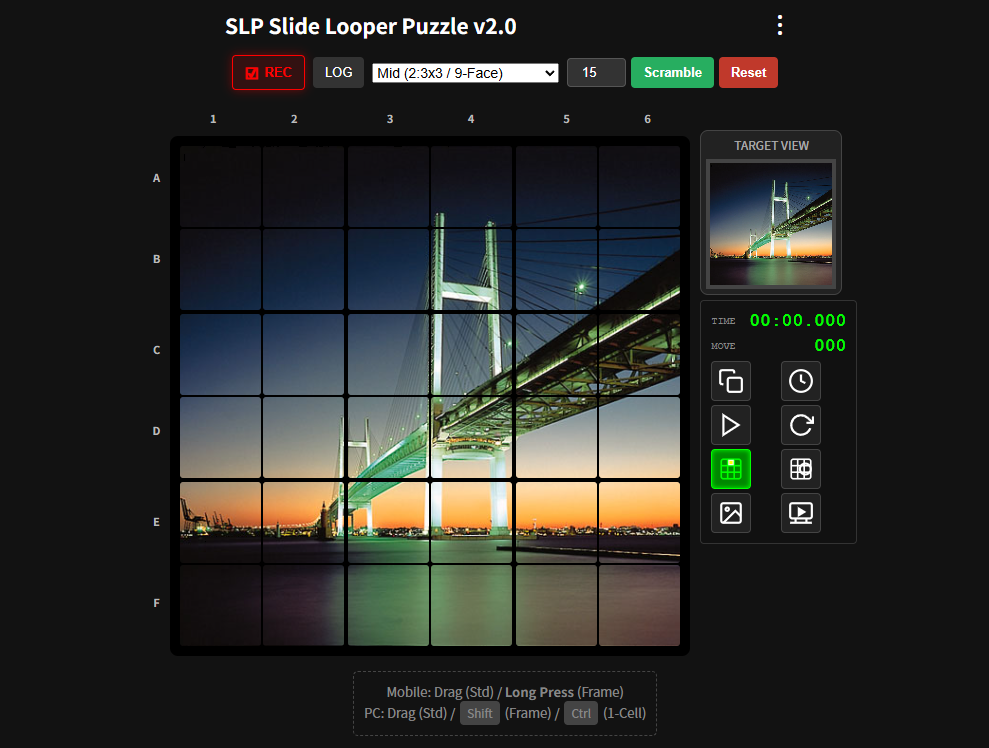Click the puzzle tile at row C, column 4
The image size is (989, 748).
click(x=471, y=354)
